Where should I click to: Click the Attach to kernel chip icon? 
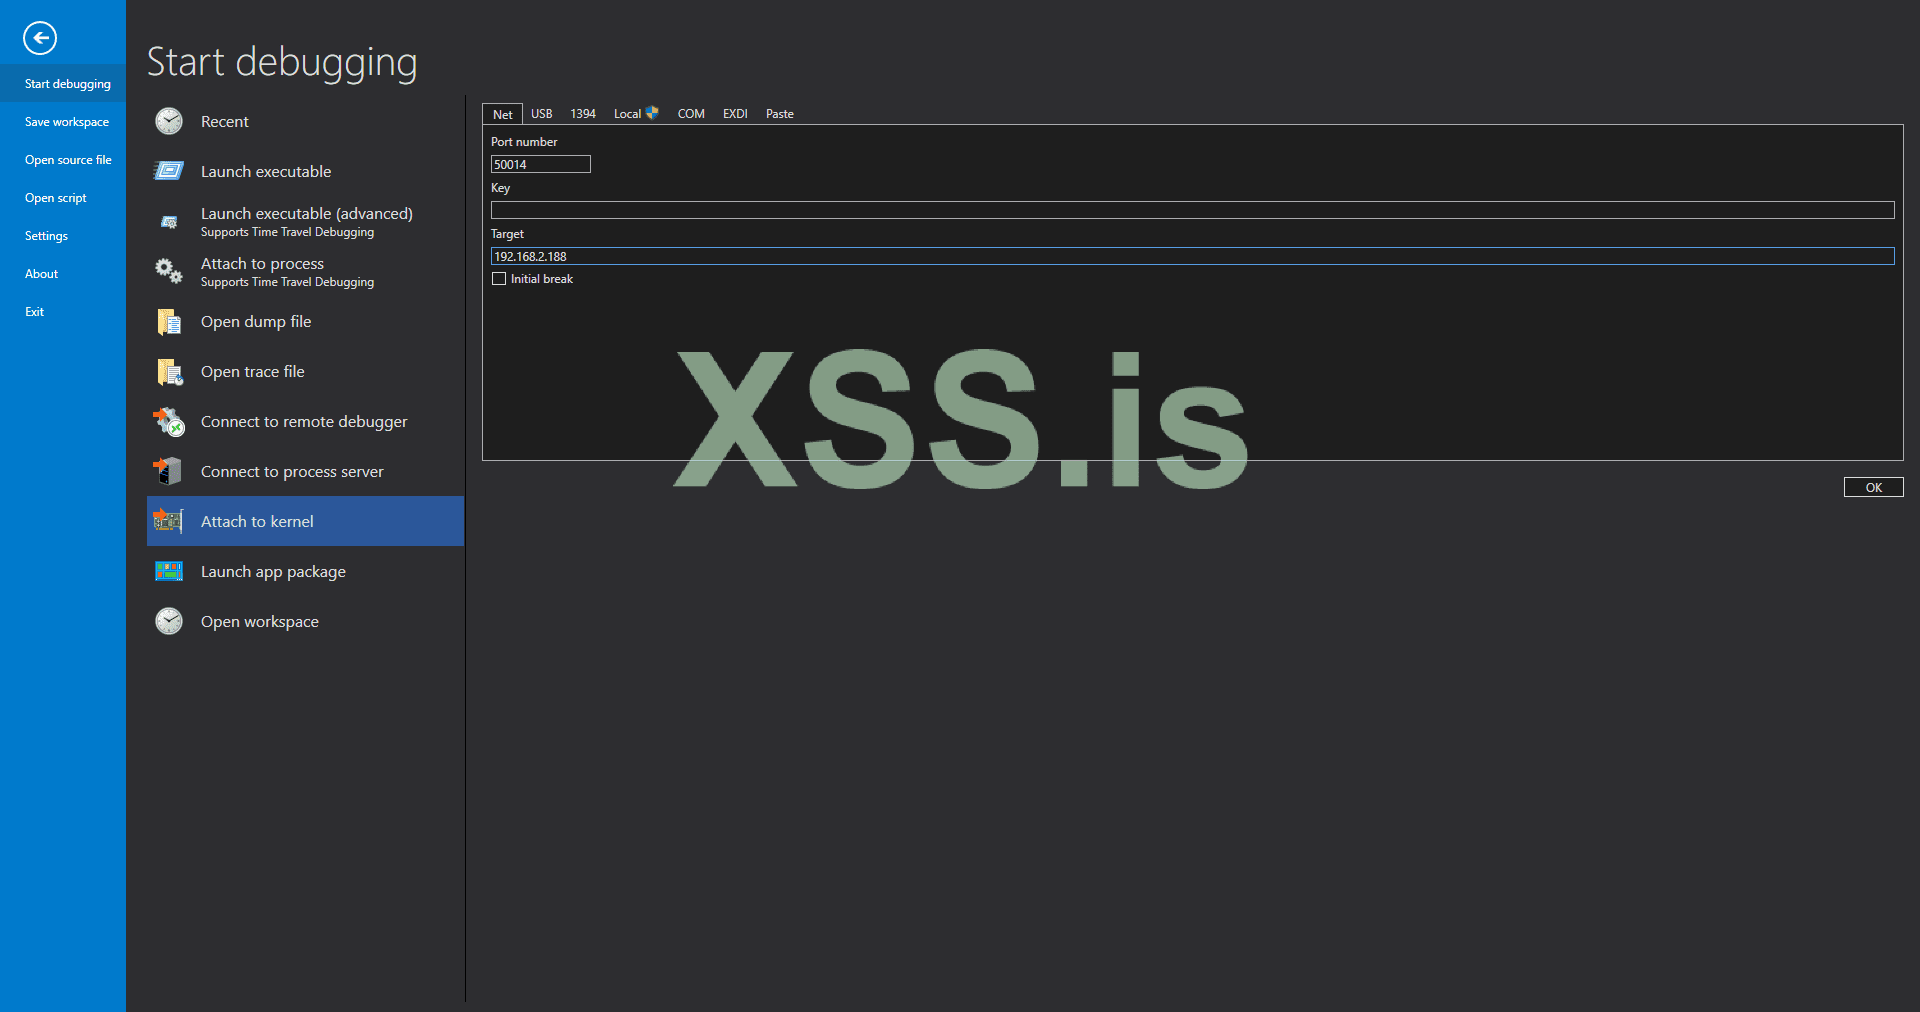pos(168,520)
